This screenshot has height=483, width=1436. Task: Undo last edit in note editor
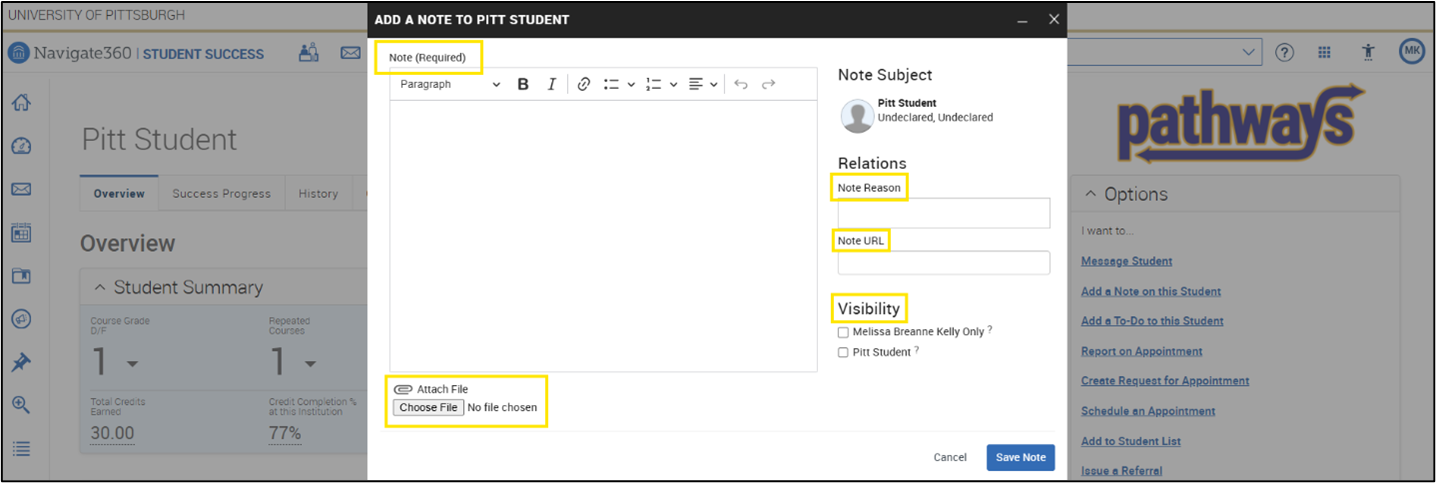(x=741, y=85)
